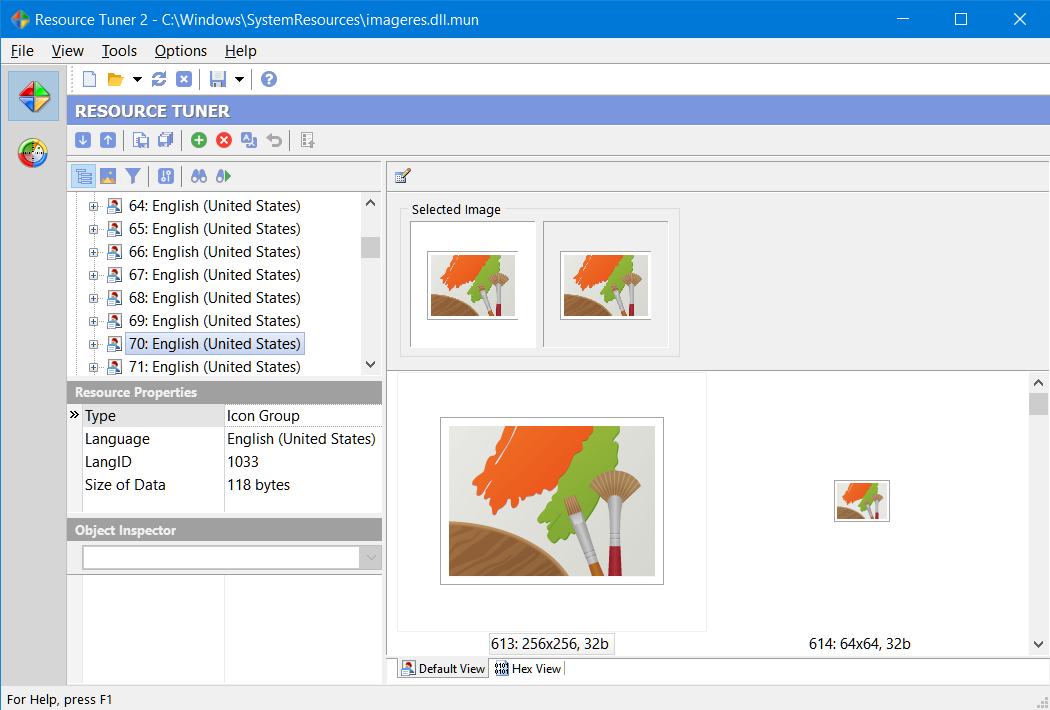Click the '614: 64x64, 32b' label
Screen dimensions: 1050x710
pos(859,644)
